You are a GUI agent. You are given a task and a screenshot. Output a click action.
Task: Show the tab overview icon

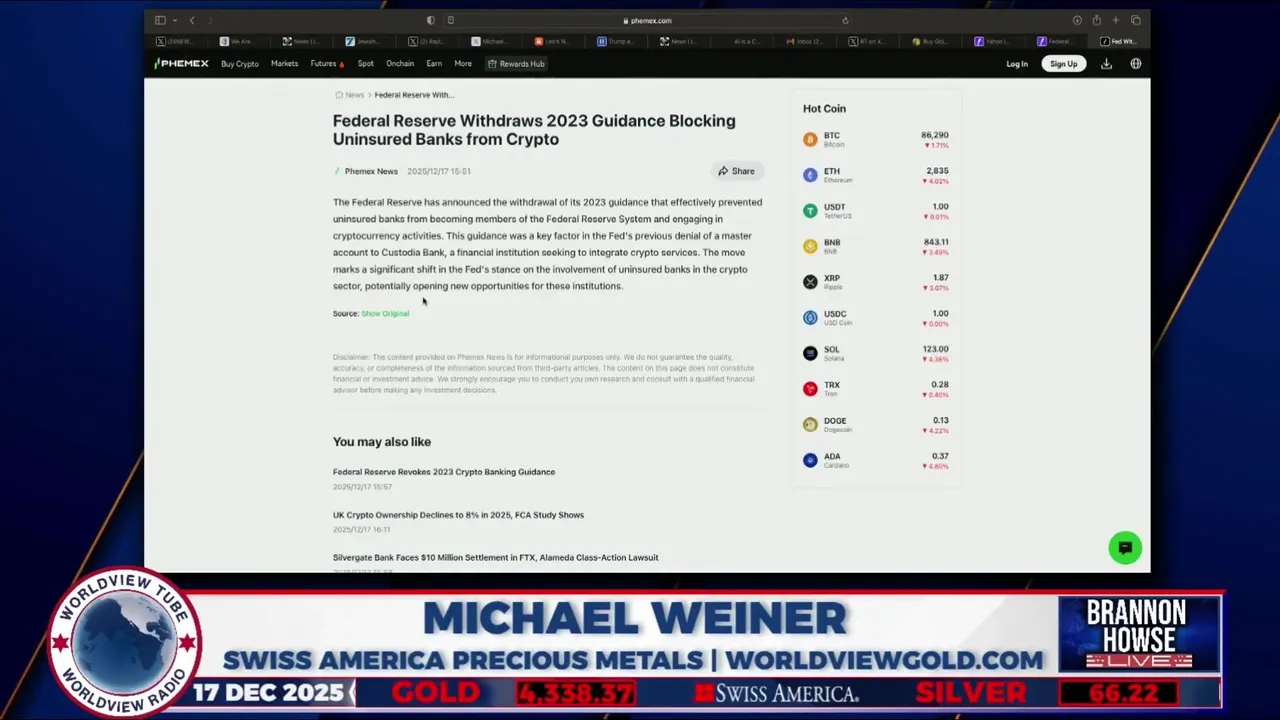[1135, 20]
